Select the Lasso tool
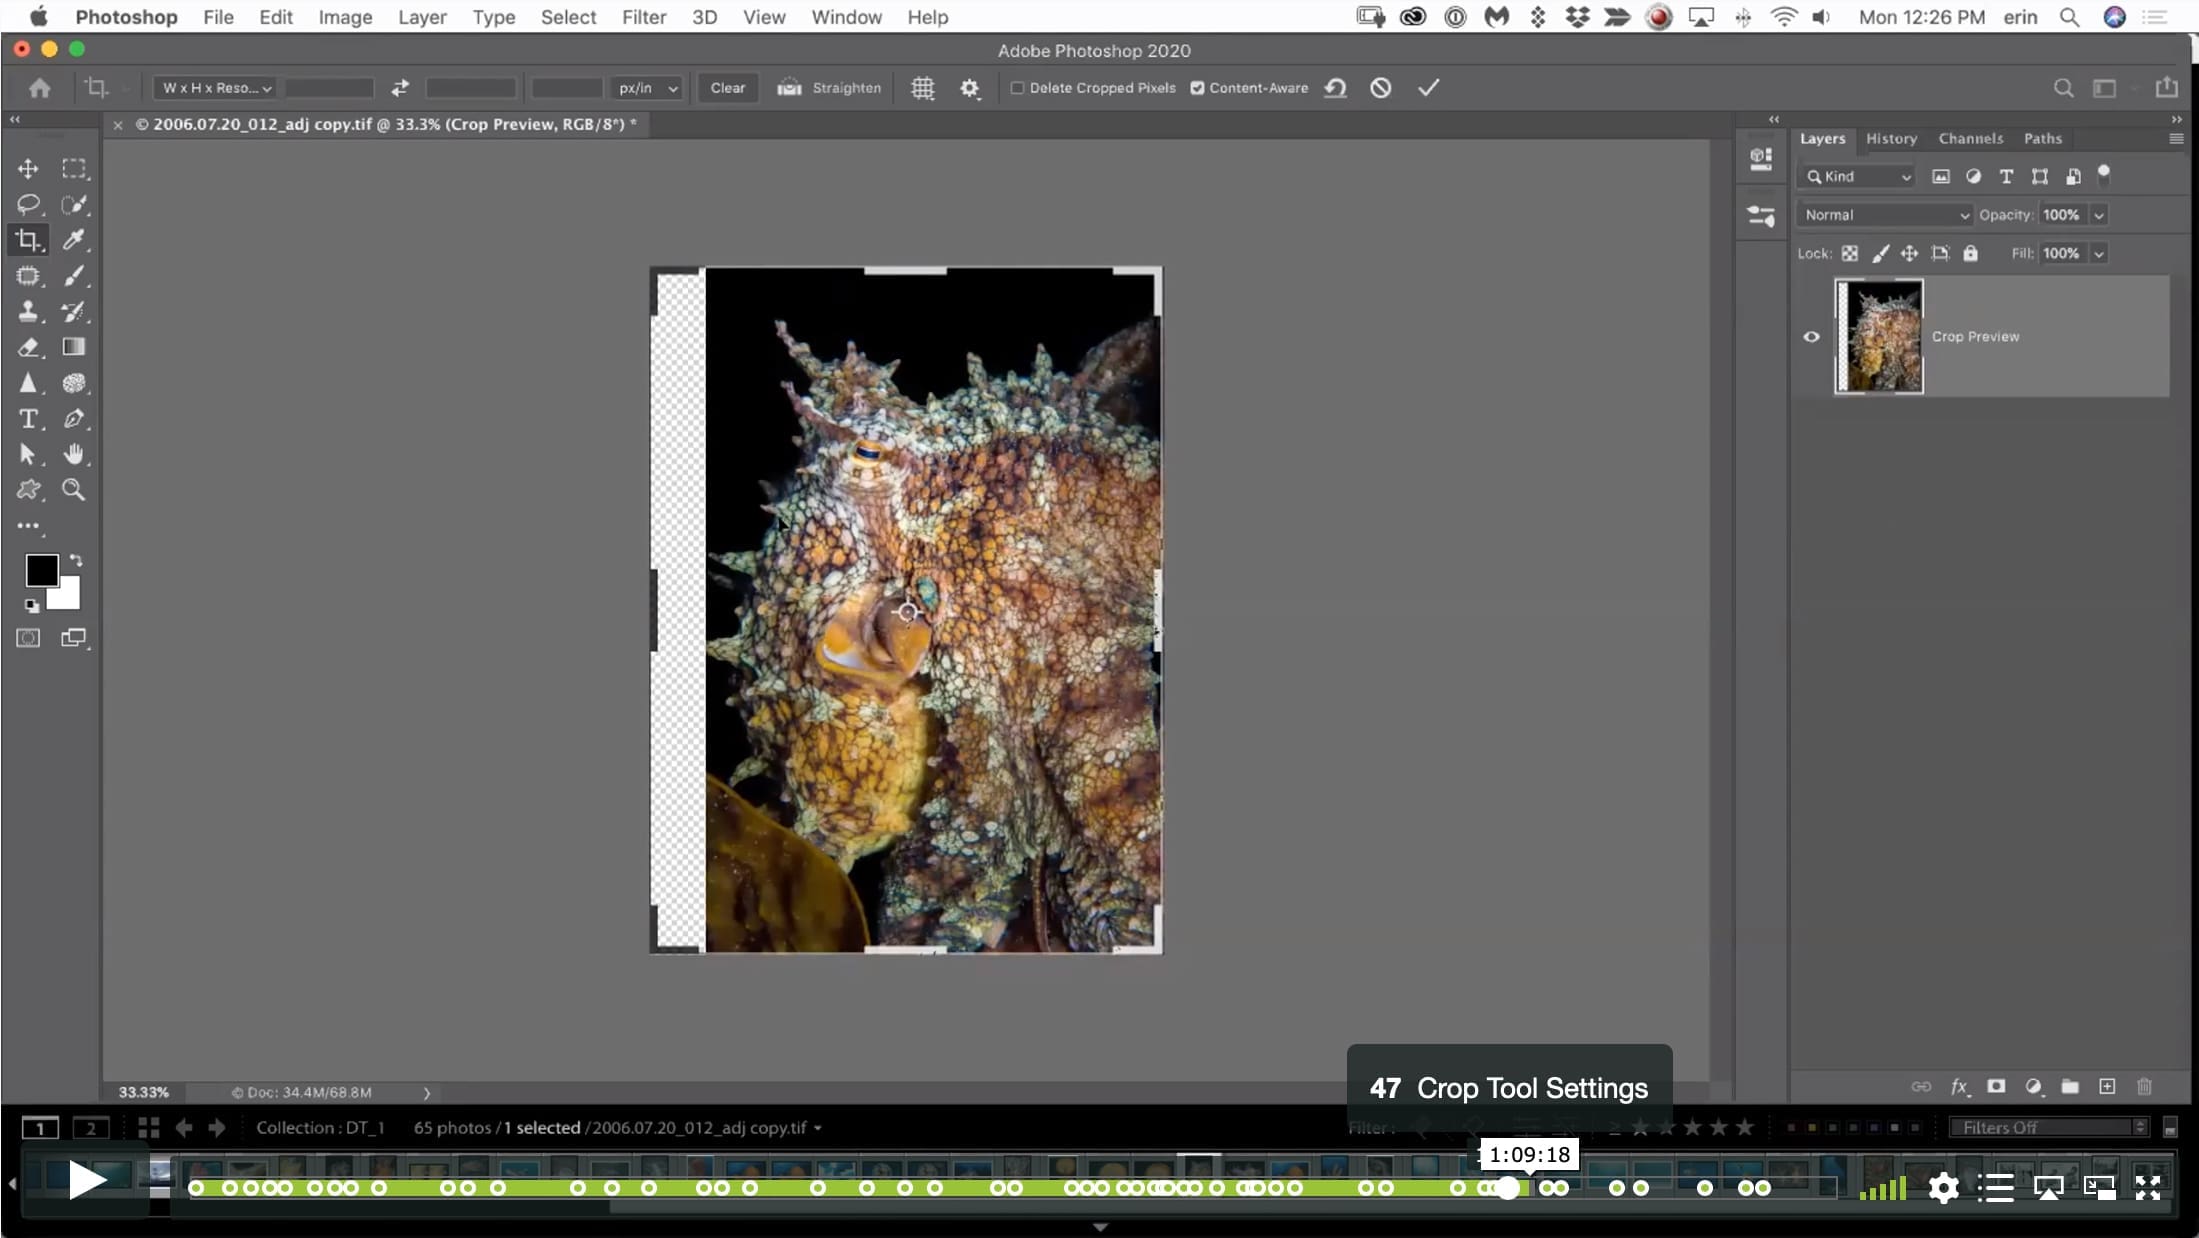 28,205
